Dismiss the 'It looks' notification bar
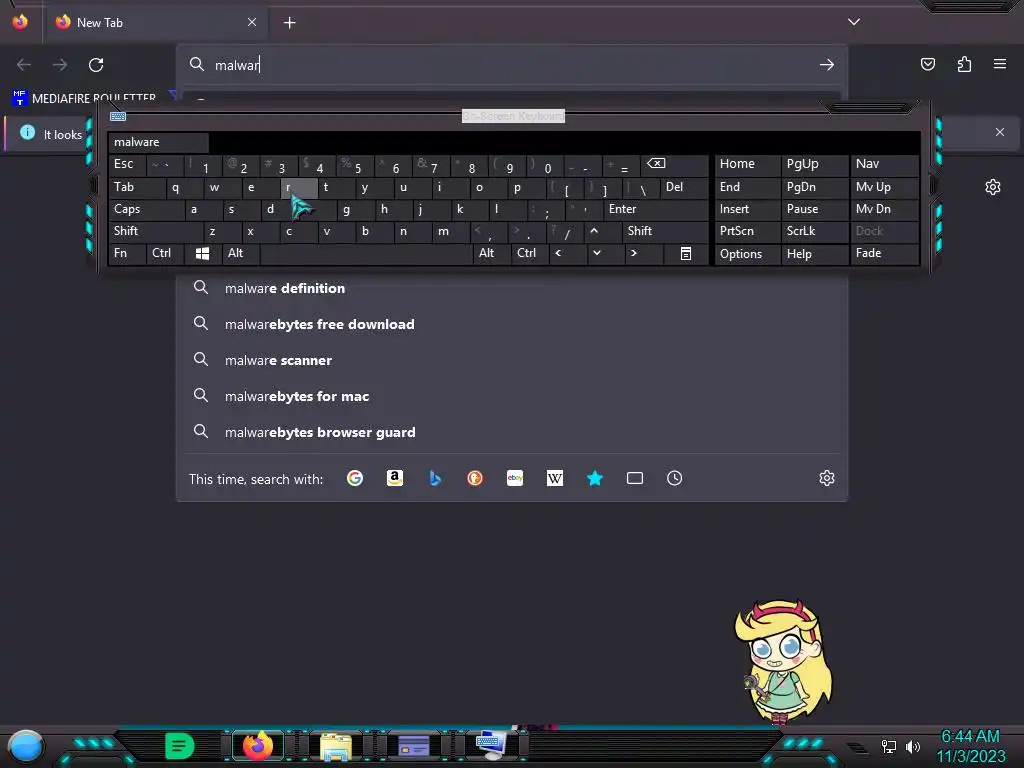The width and height of the screenshot is (1024, 768). [999, 132]
